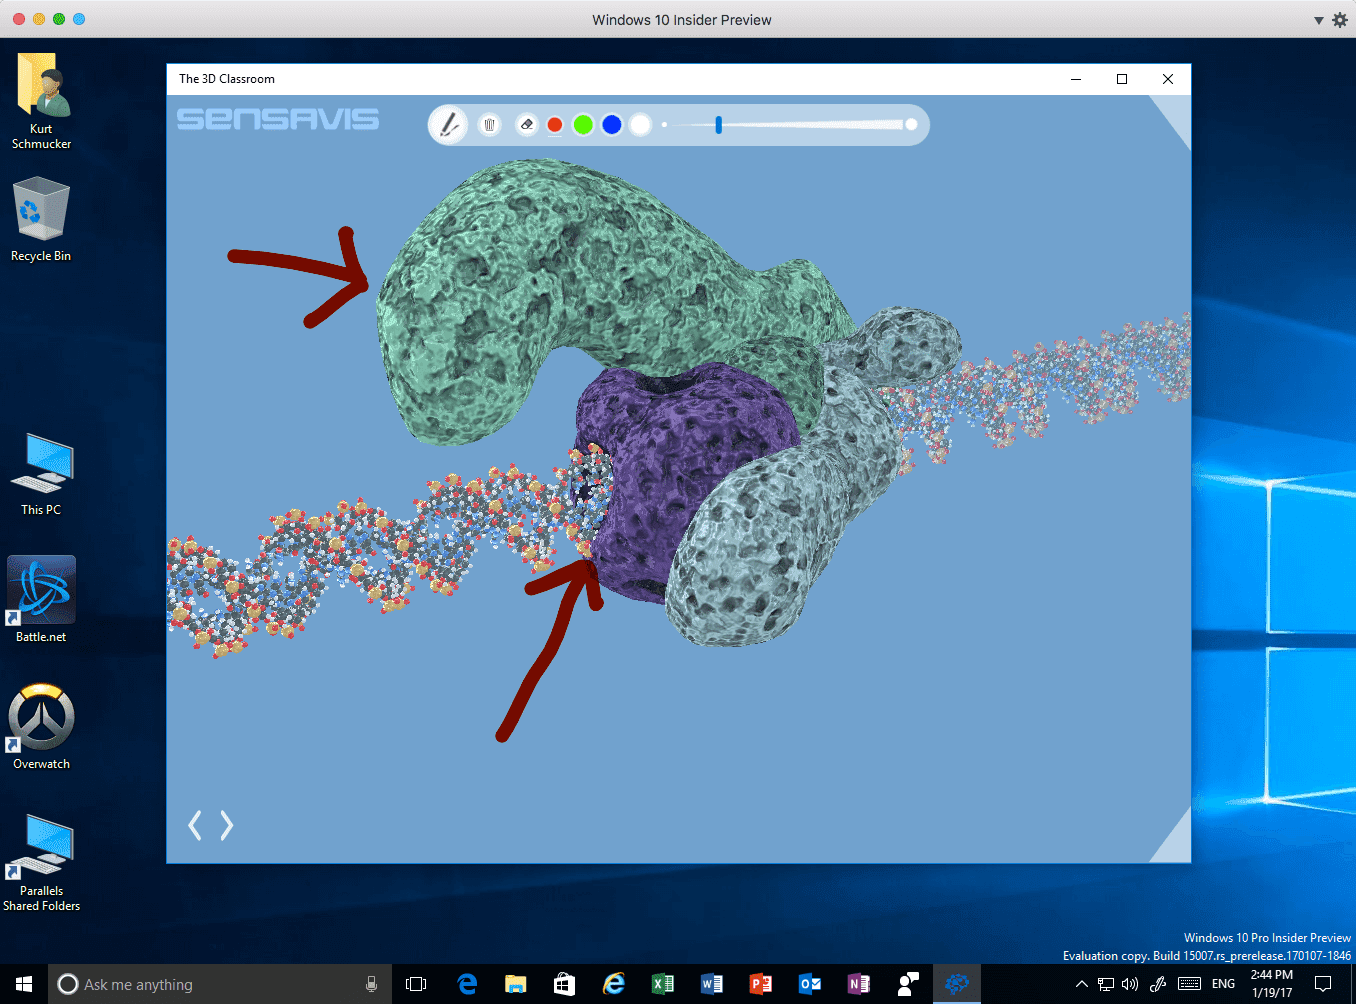1356x1004 pixels.
Task: Launch Excel from taskbar
Action: tap(662, 984)
